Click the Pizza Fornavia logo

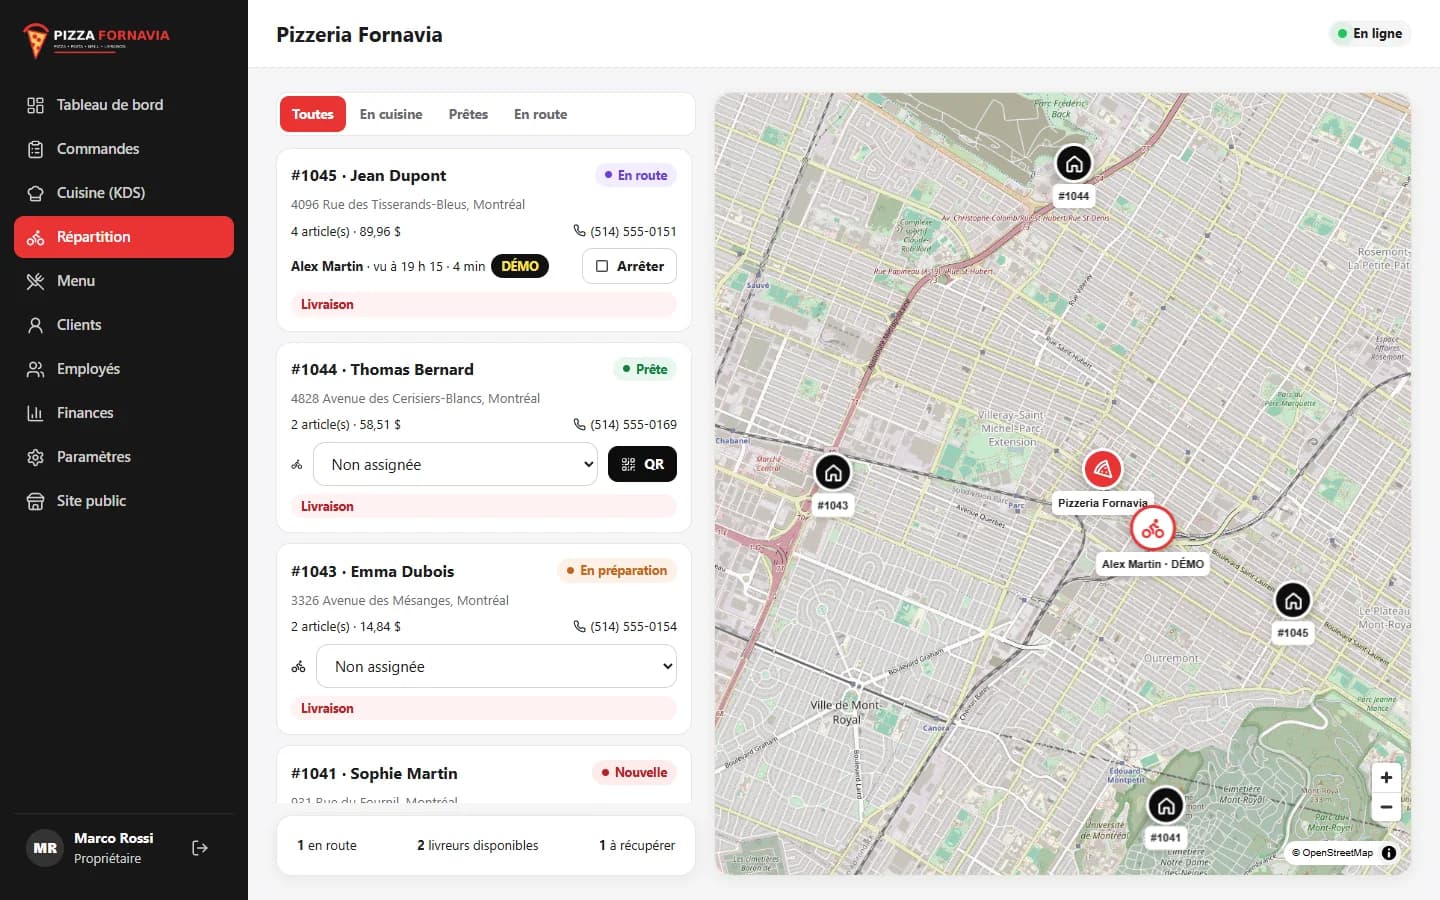(96, 40)
